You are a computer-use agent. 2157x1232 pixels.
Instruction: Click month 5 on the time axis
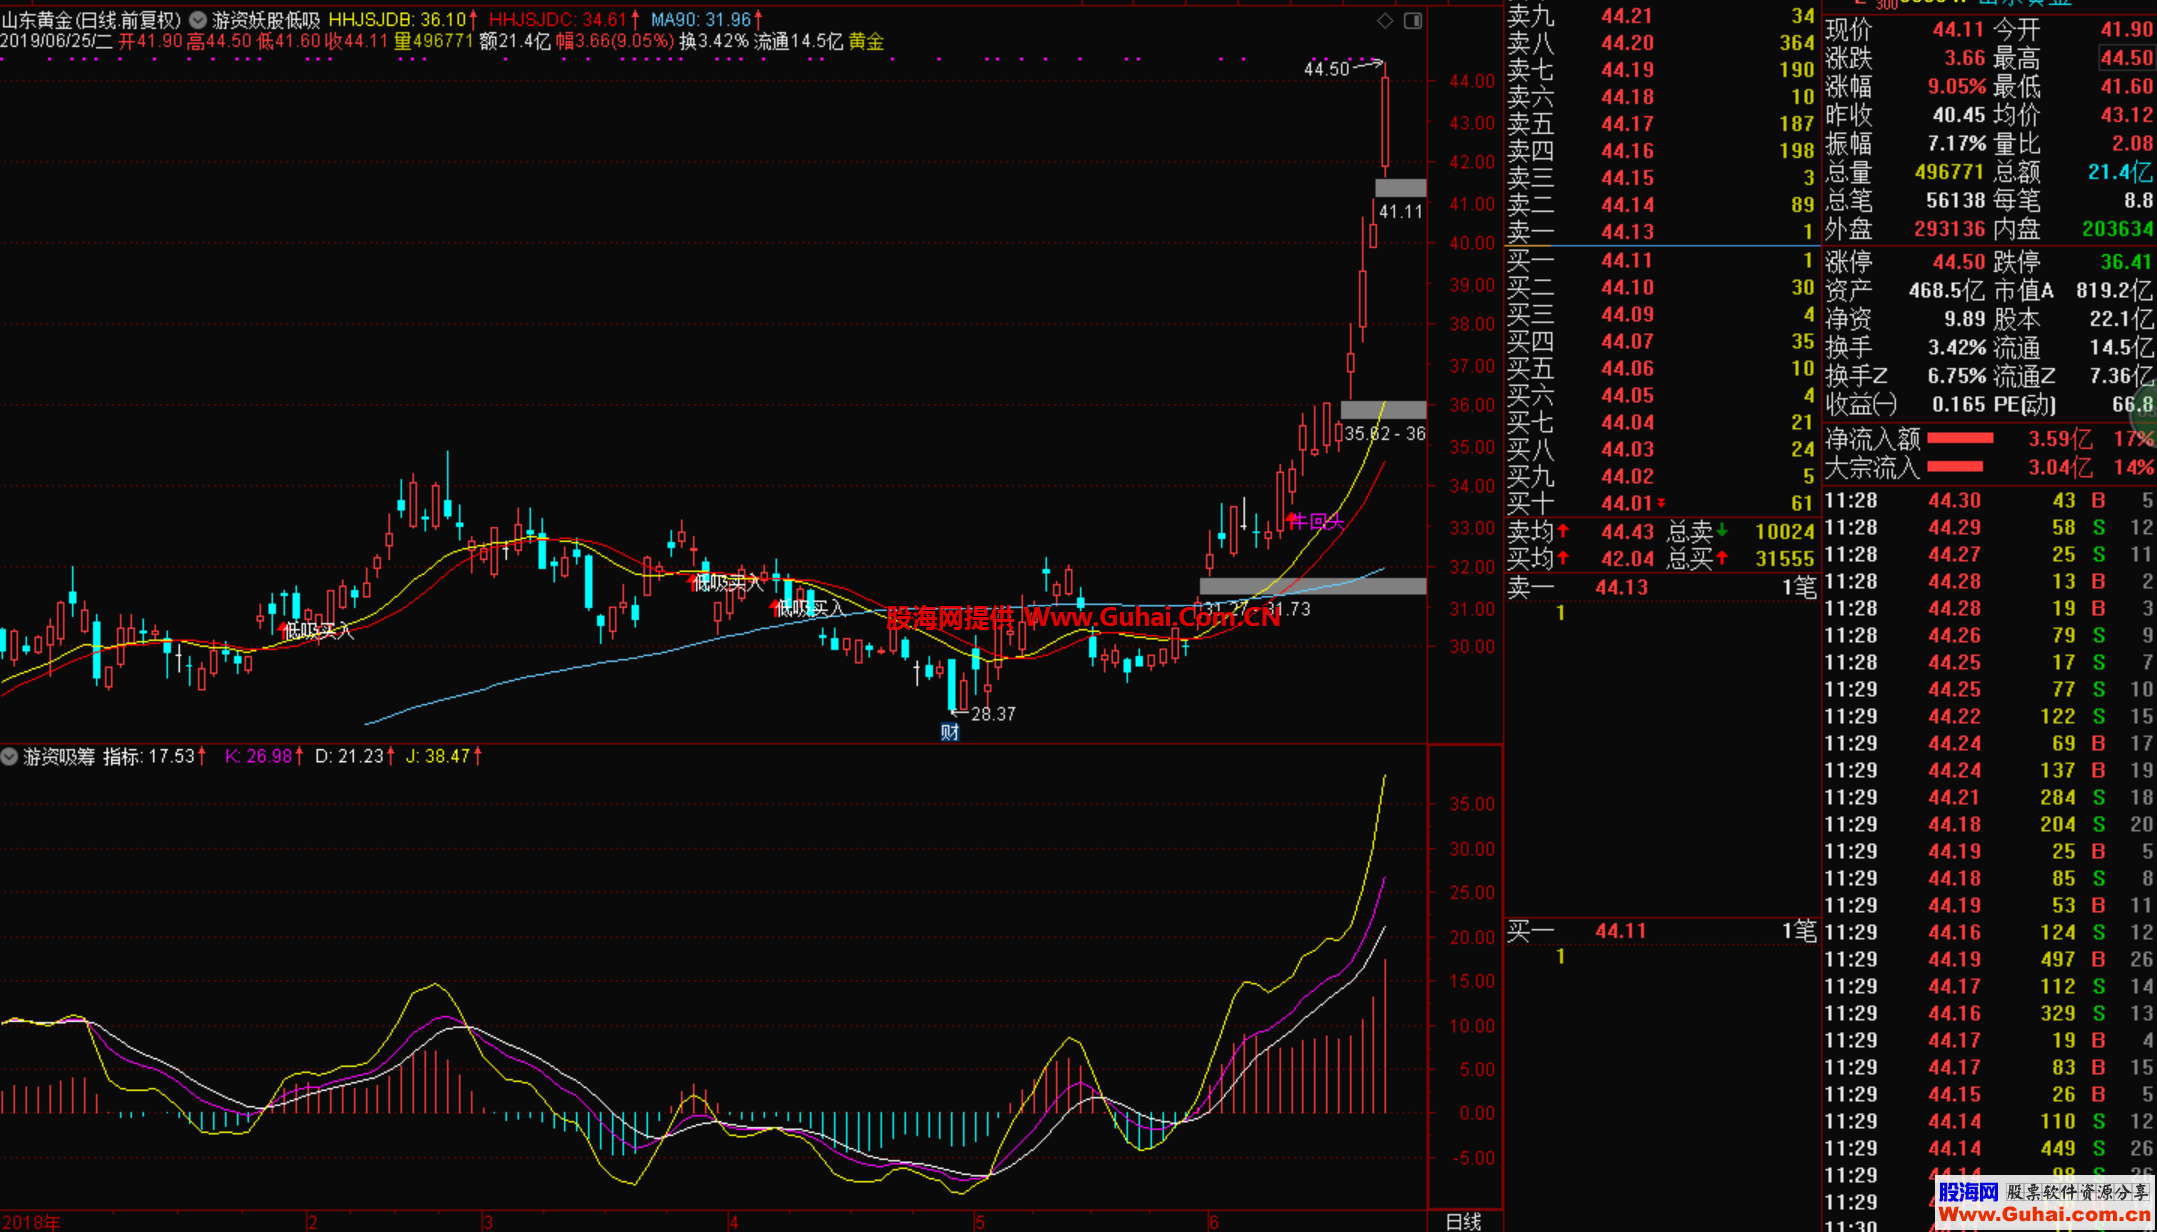click(980, 1222)
